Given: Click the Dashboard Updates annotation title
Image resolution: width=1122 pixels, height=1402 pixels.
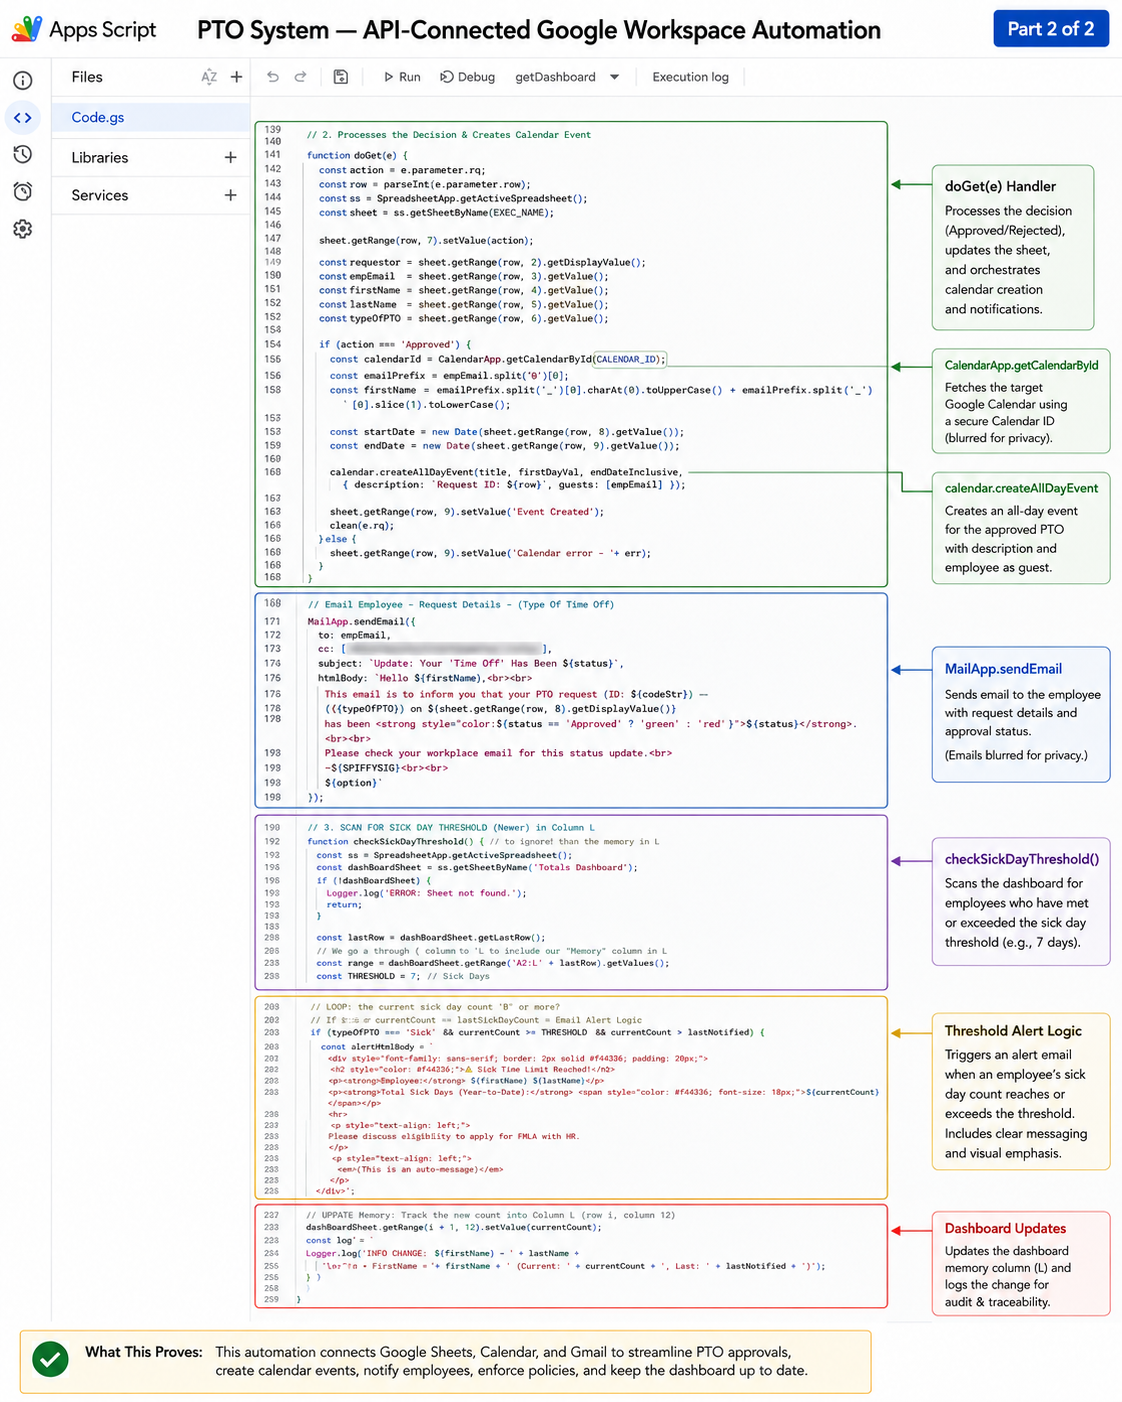Looking at the screenshot, I should click(1005, 1229).
